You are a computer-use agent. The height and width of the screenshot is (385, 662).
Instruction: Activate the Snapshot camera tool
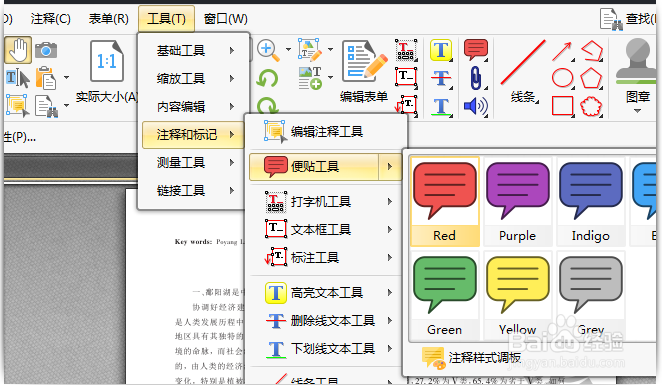point(46,50)
